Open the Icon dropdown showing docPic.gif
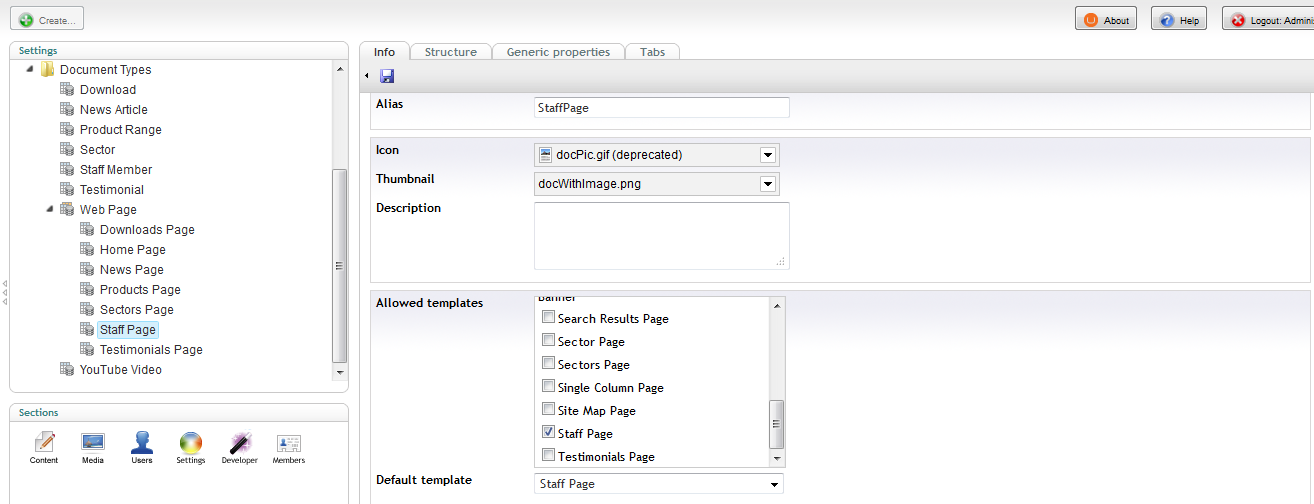Image resolution: width=1314 pixels, height=504 pixels. click(657, 155)
